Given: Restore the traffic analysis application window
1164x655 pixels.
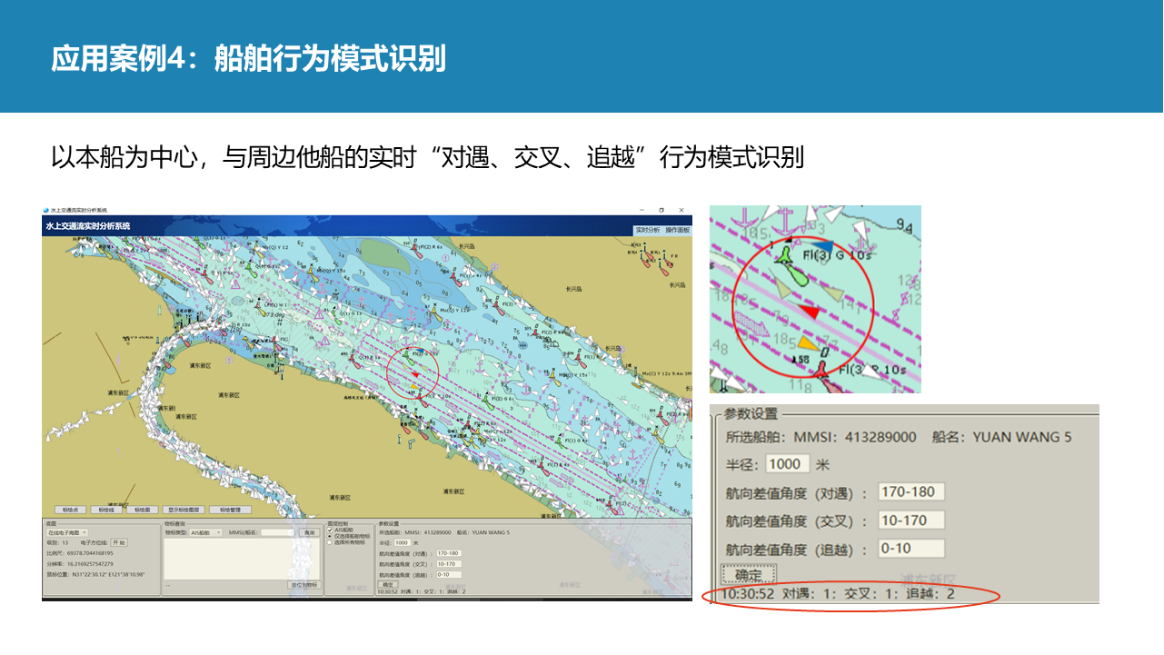Looking at the screenshot, I should pyautogui.click(x=661, y=210).
